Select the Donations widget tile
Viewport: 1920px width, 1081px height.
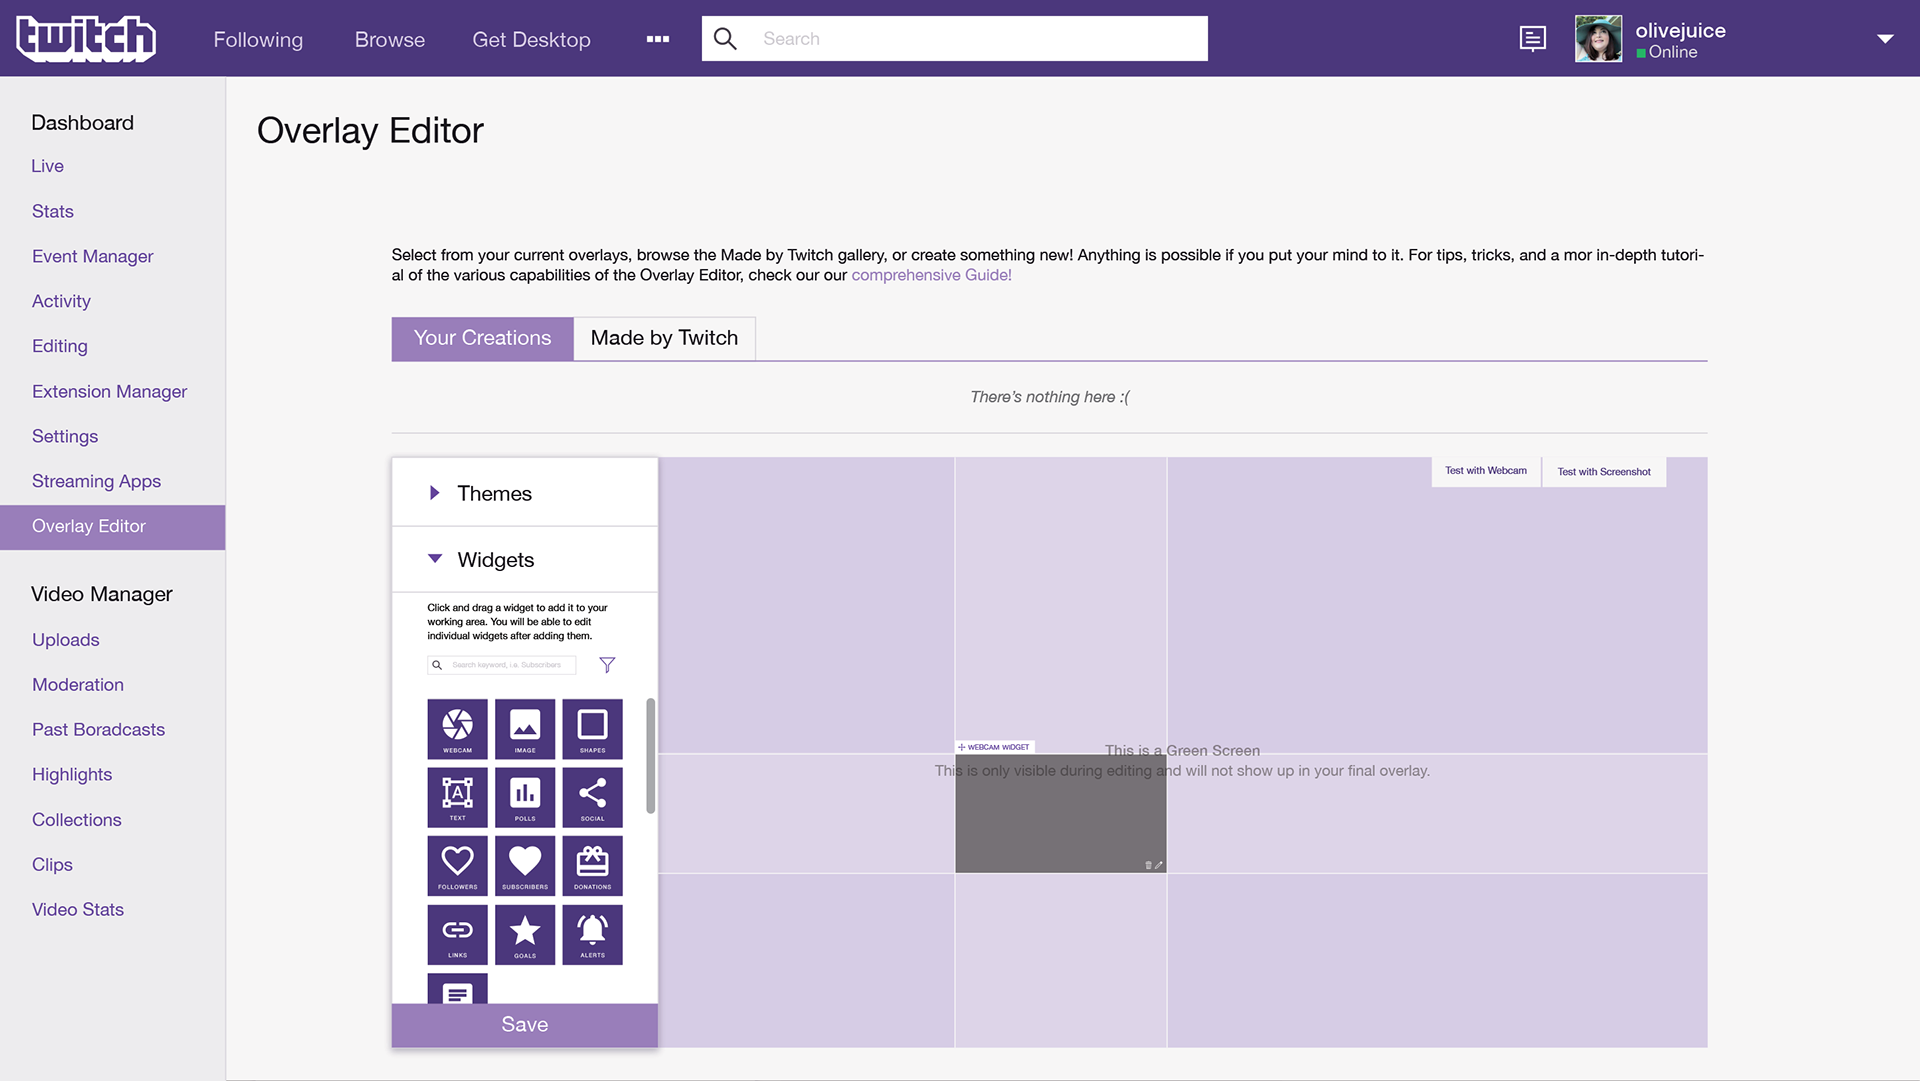tap(592, 866)
